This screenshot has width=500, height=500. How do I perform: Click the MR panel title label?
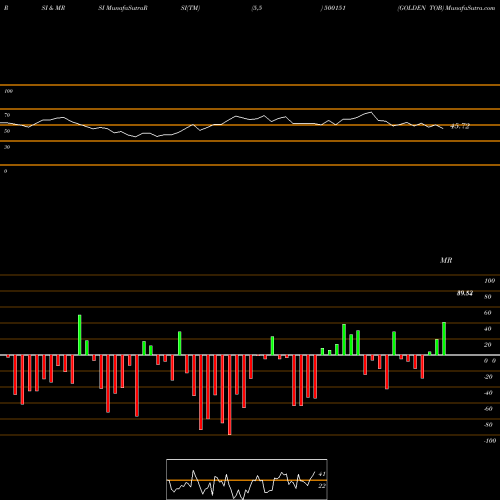446,260
